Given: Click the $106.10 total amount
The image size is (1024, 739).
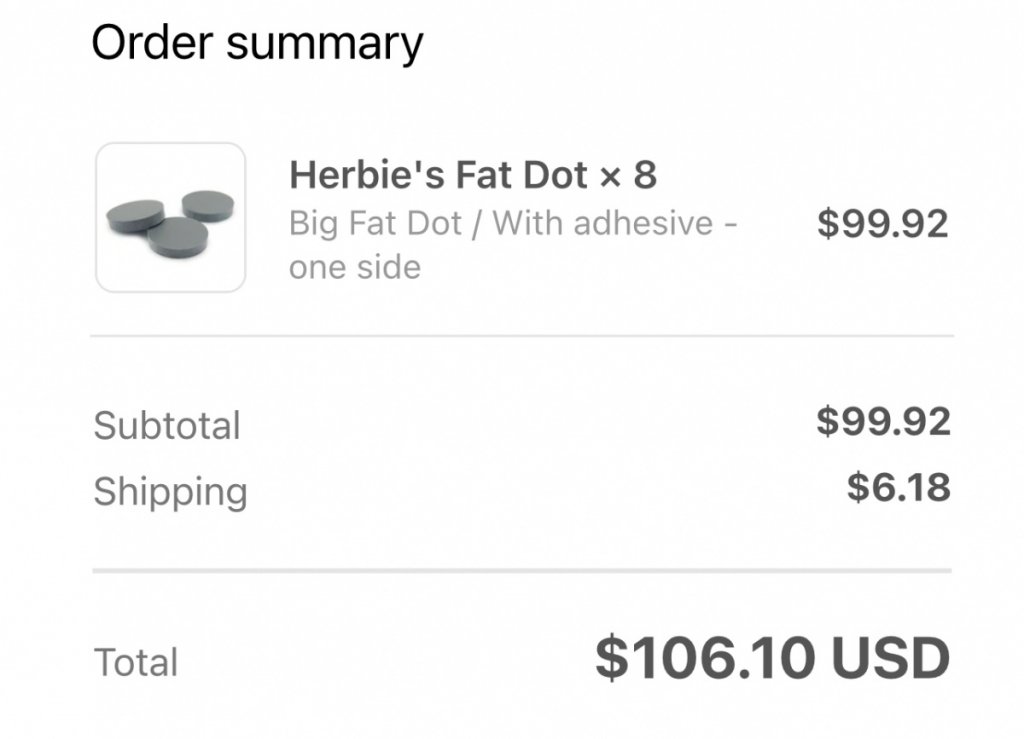Looking at the screenshot, I should [705, 658].
